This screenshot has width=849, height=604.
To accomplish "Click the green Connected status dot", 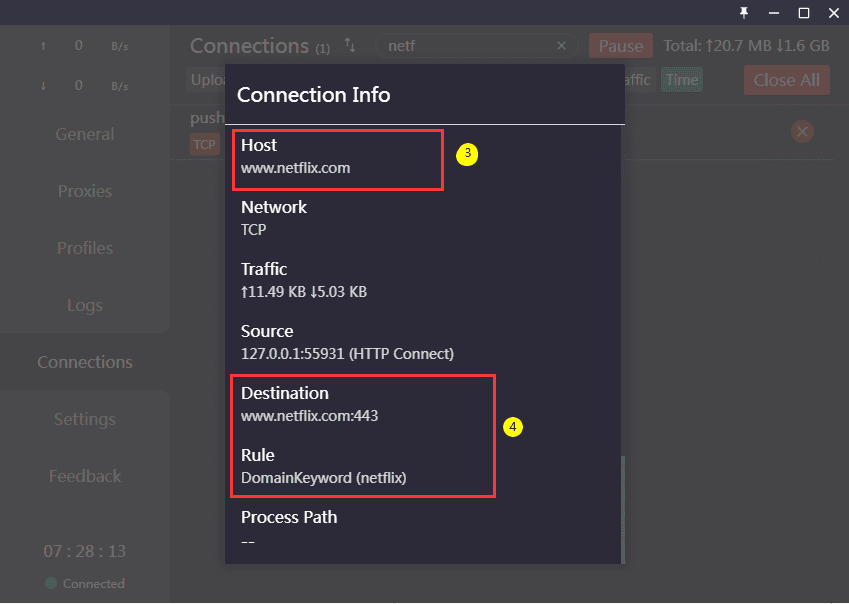I will tap(51, 583).
